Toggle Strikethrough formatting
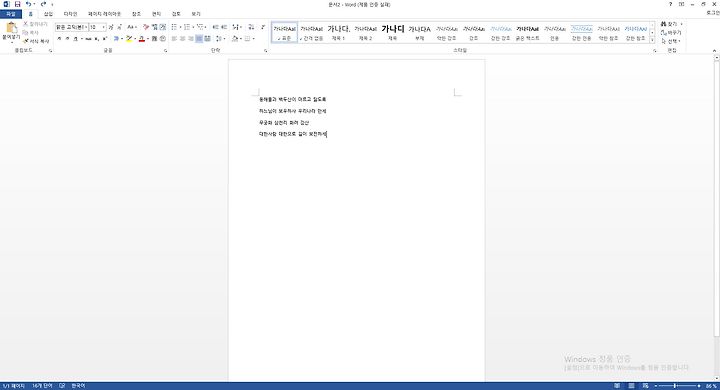This screenshot has height=390, width=720. point(88,39)
